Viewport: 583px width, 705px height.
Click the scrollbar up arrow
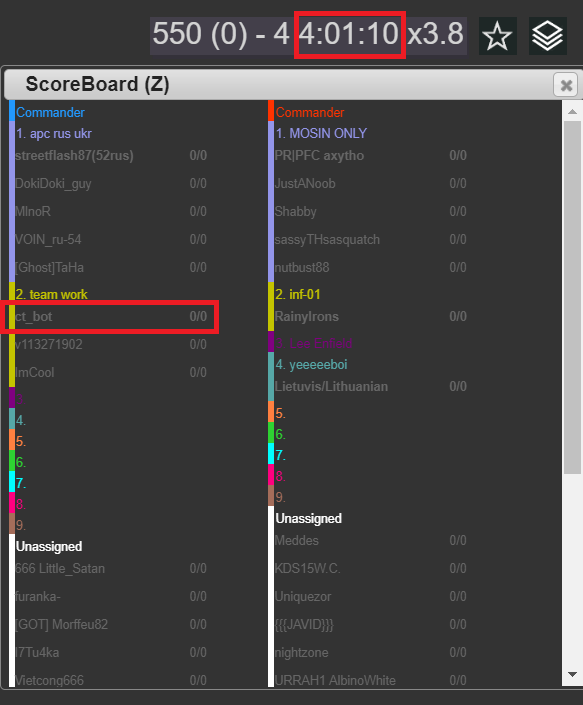point(572,112)
